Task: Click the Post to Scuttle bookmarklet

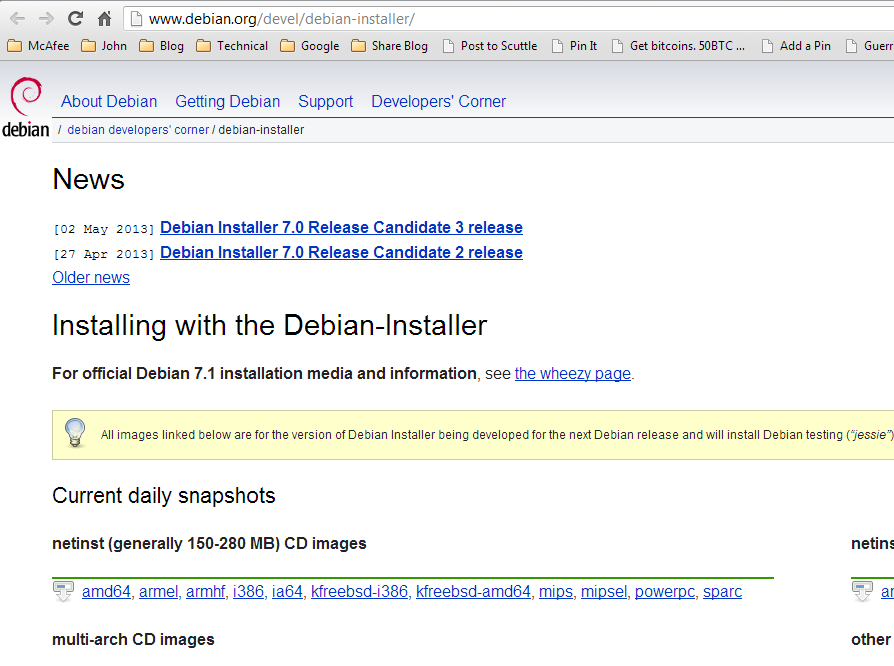Action: (x=490, y=46)
